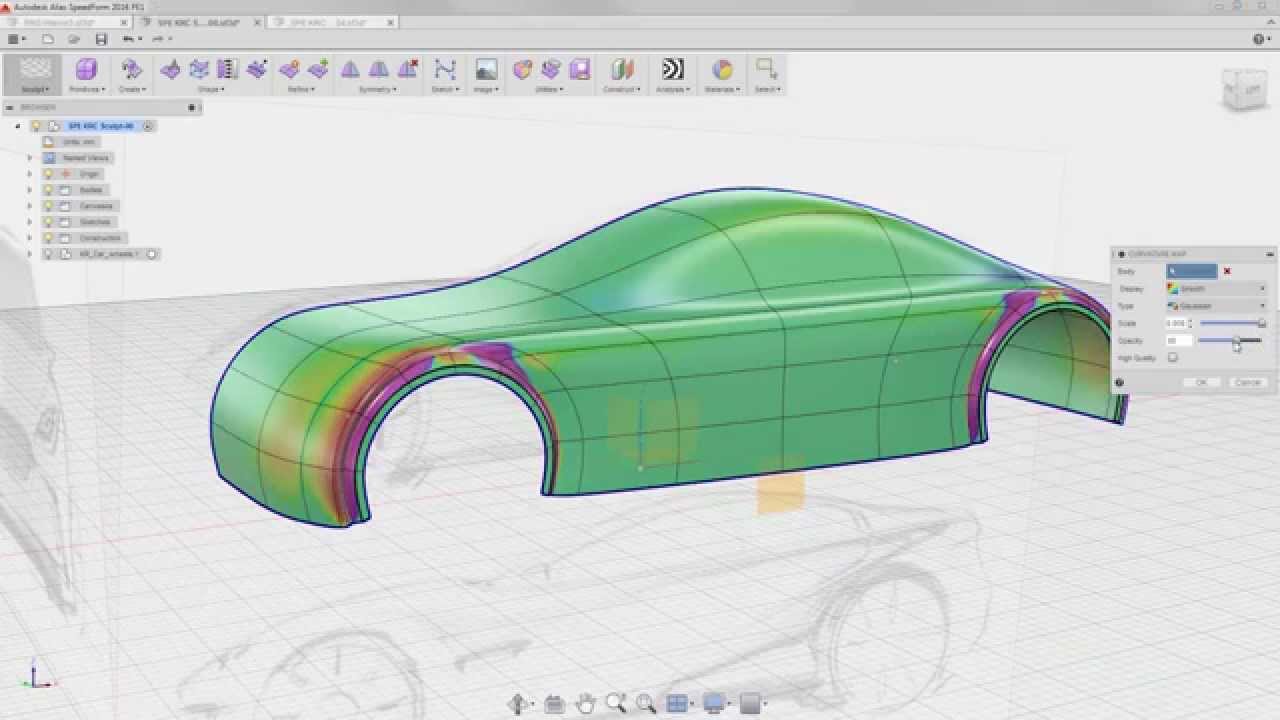Click the Construct planes icon
Screen dimensions: 1280x720
[623, 69]
